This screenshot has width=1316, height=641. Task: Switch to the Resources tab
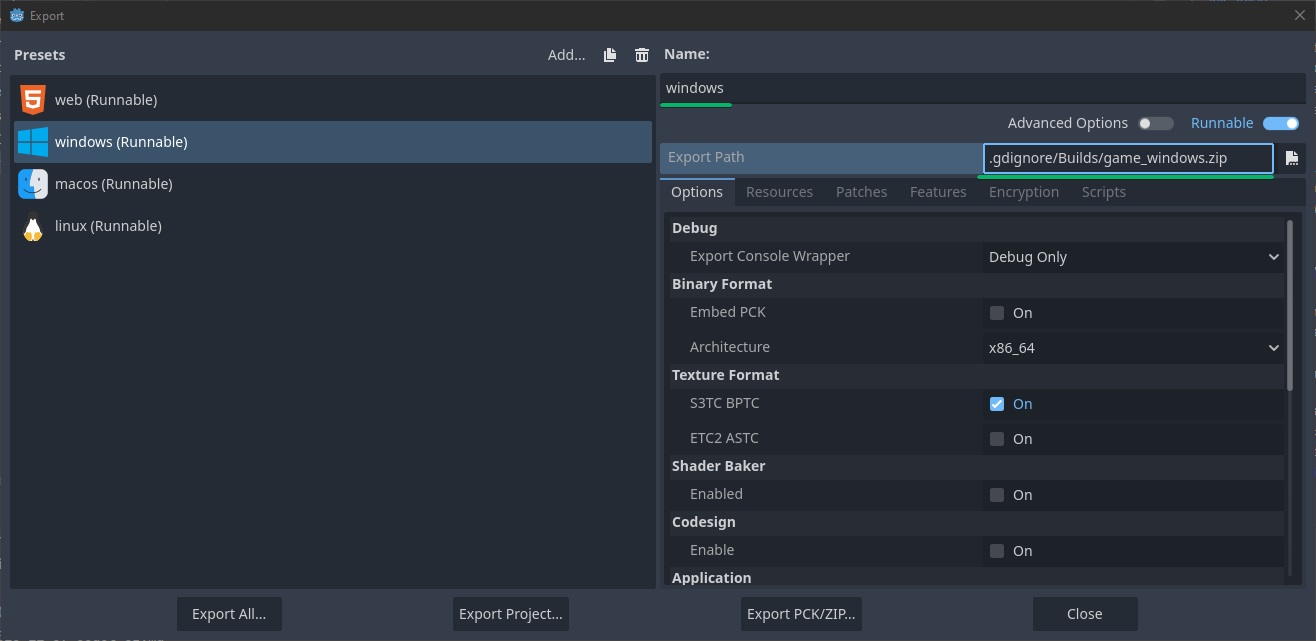(x=779, y=192)
